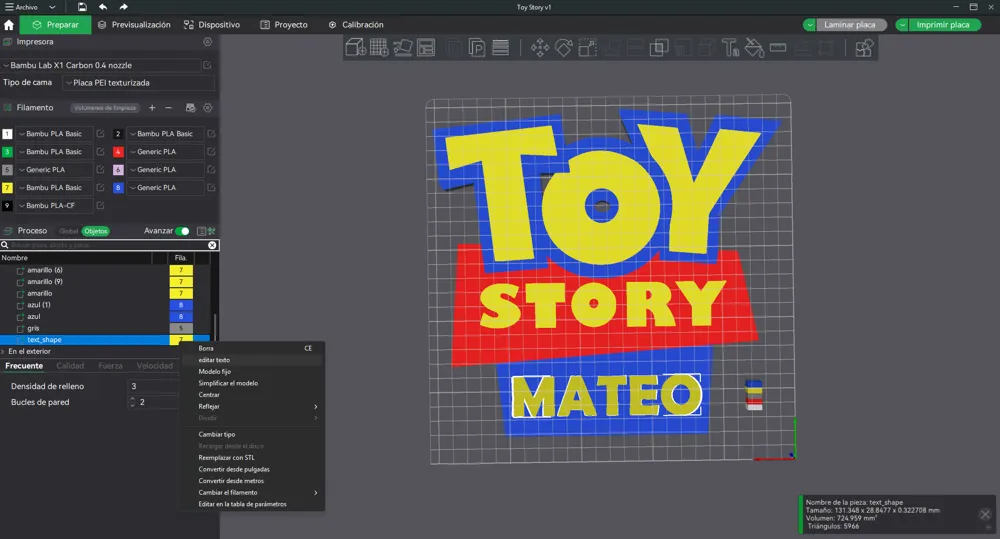This screenshot has width=1000, height=539.
Task: Open Tipo de cama bed type dropdown
Action: coord(139,83)
